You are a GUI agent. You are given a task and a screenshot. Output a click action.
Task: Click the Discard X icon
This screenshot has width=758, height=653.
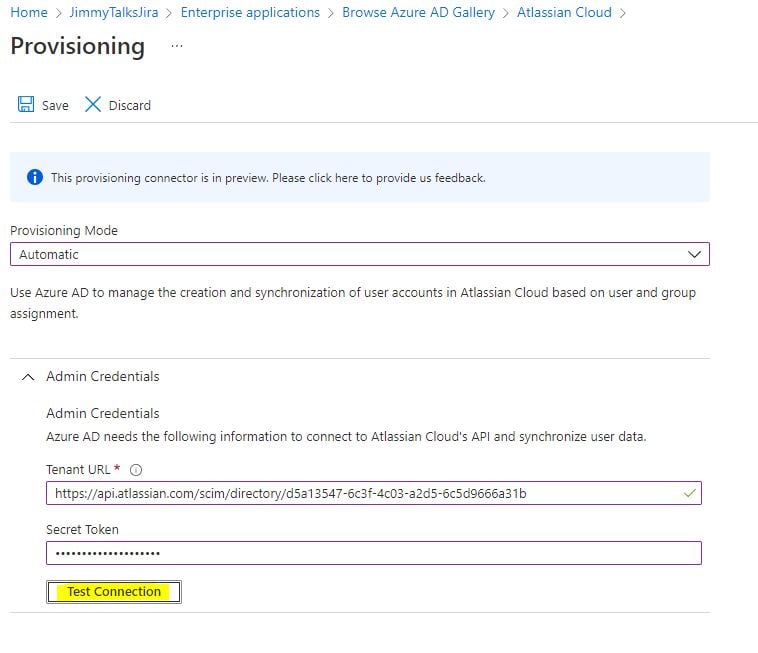coord(92,104)
